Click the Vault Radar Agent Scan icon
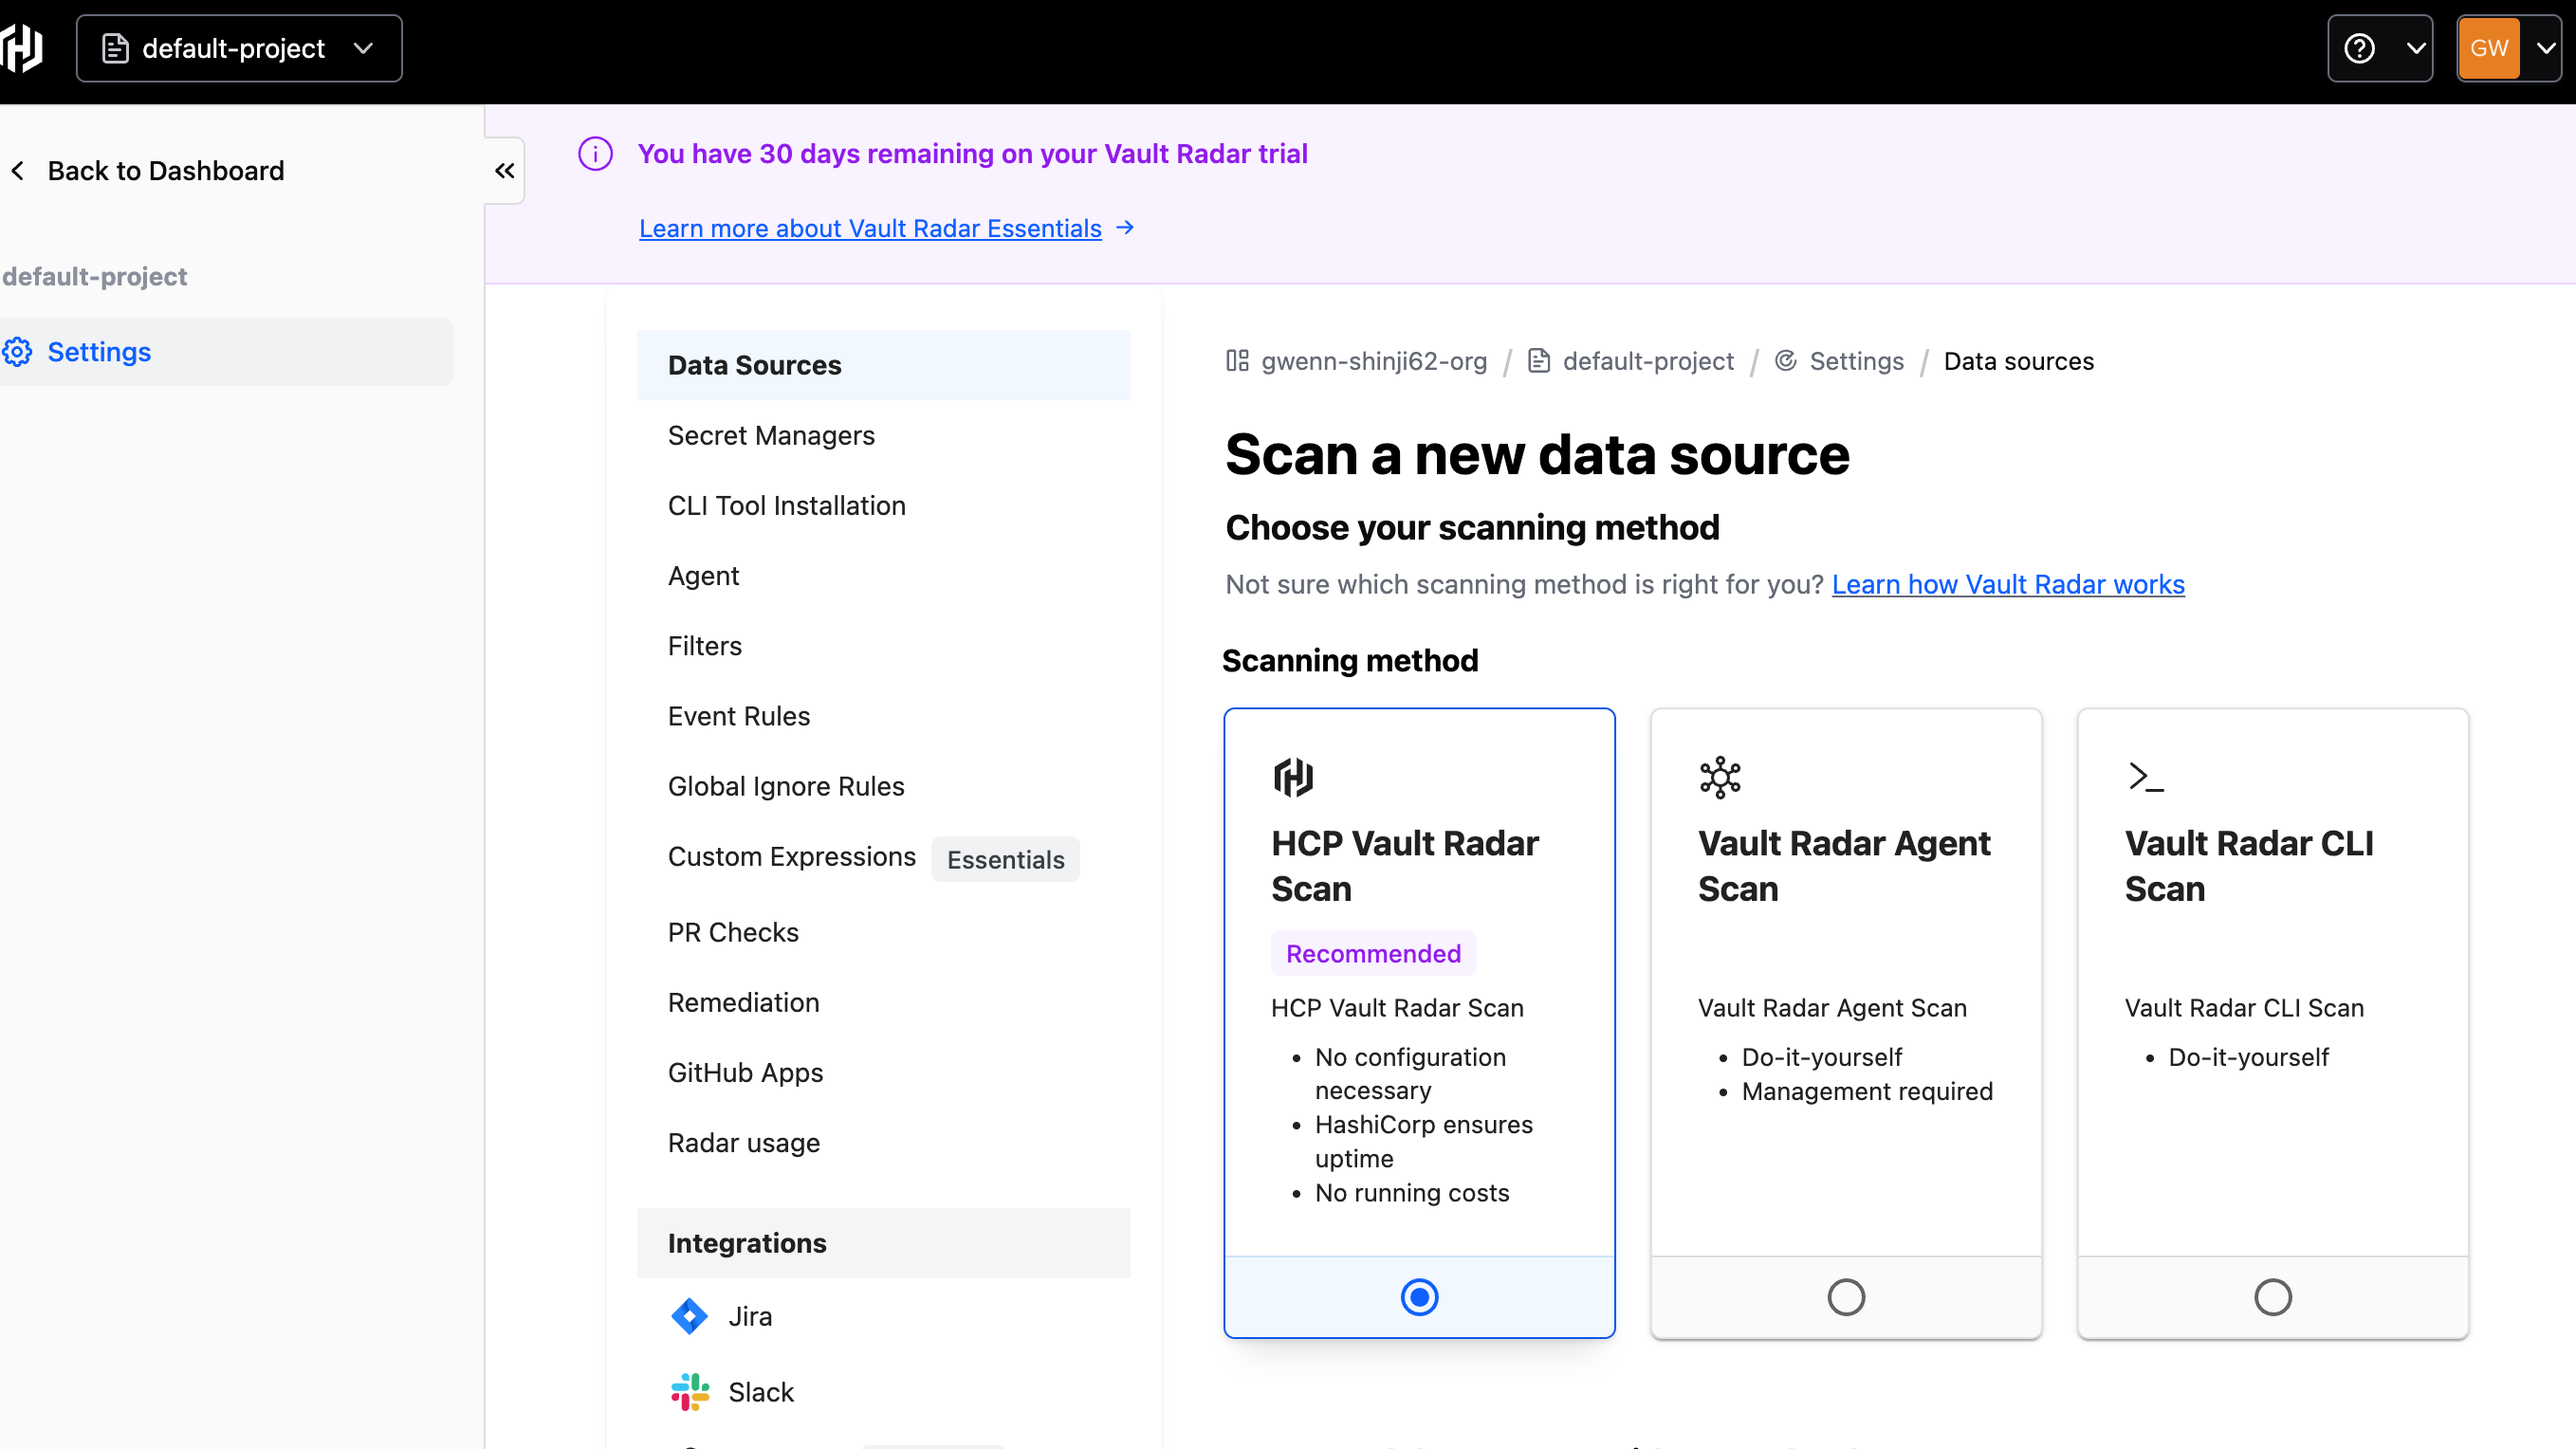Screen dimensions: 2576x1449 tap(1720, 777)
